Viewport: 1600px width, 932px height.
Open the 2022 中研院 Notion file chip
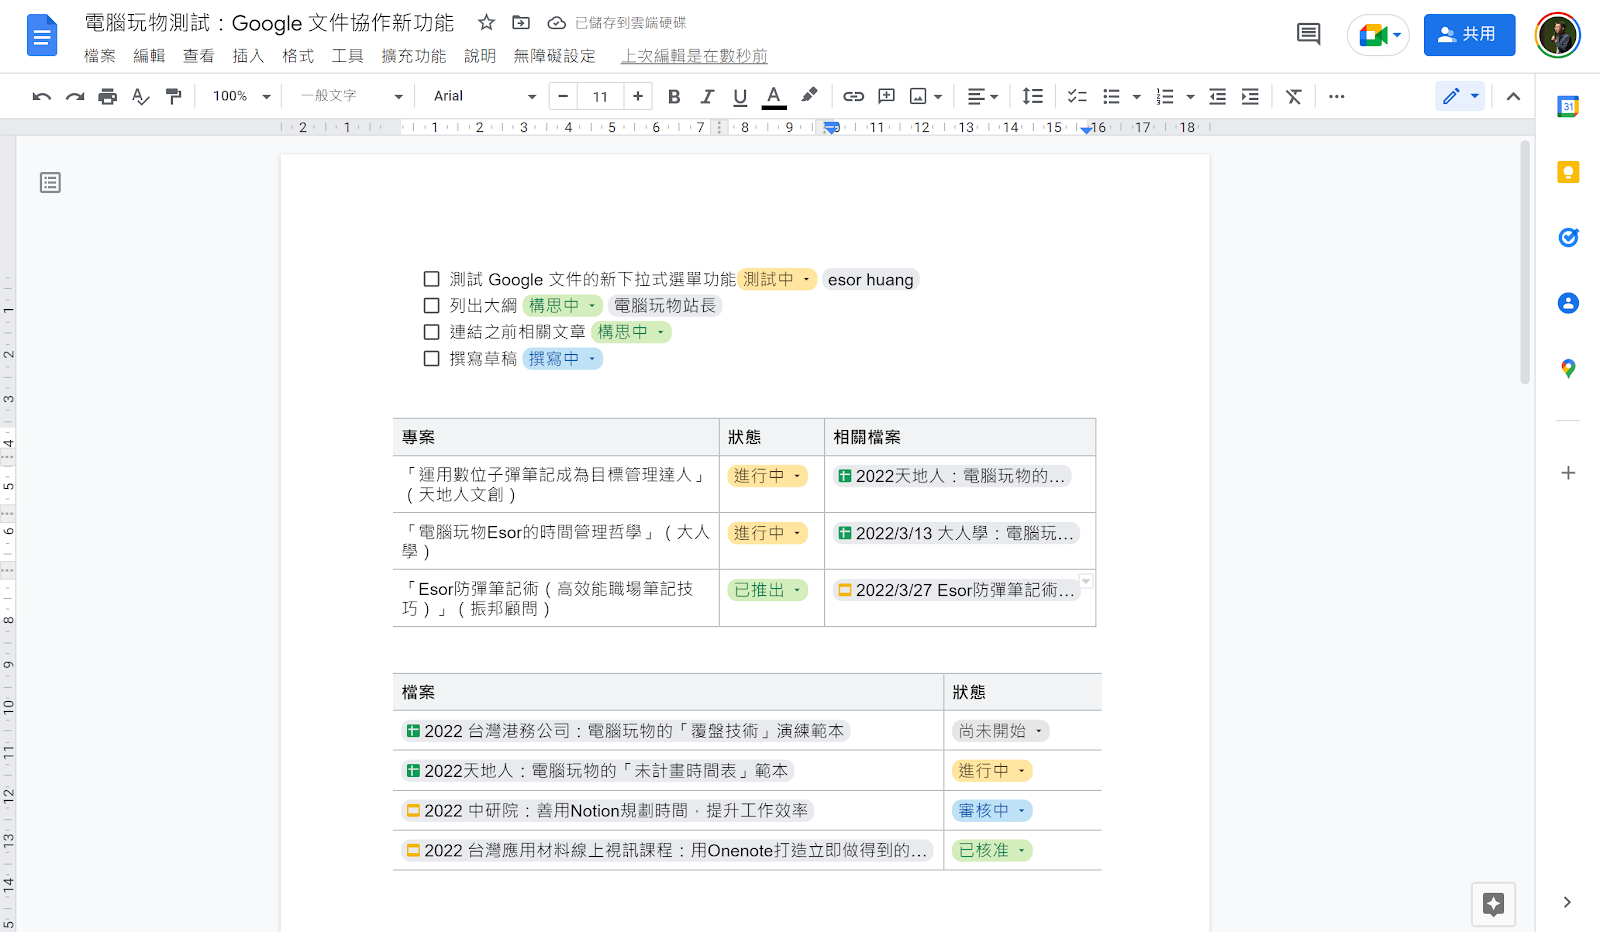click(x=607, y=811)
